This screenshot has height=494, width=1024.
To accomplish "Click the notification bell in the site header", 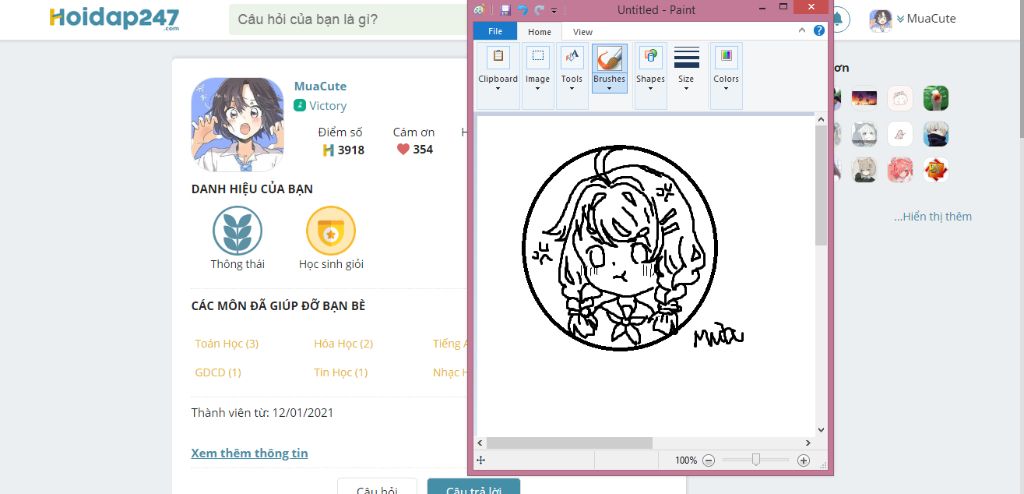I will click(838, 20).
